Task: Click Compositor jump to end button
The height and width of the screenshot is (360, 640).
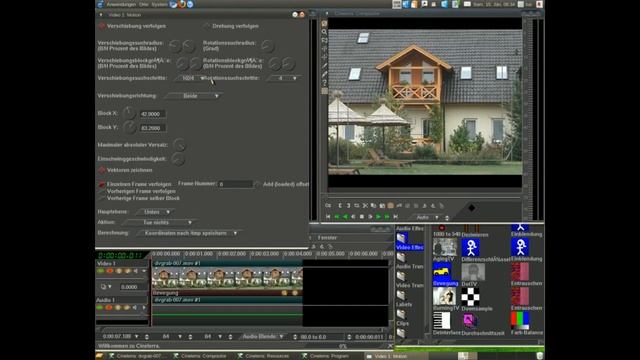Action: [395, 217]
